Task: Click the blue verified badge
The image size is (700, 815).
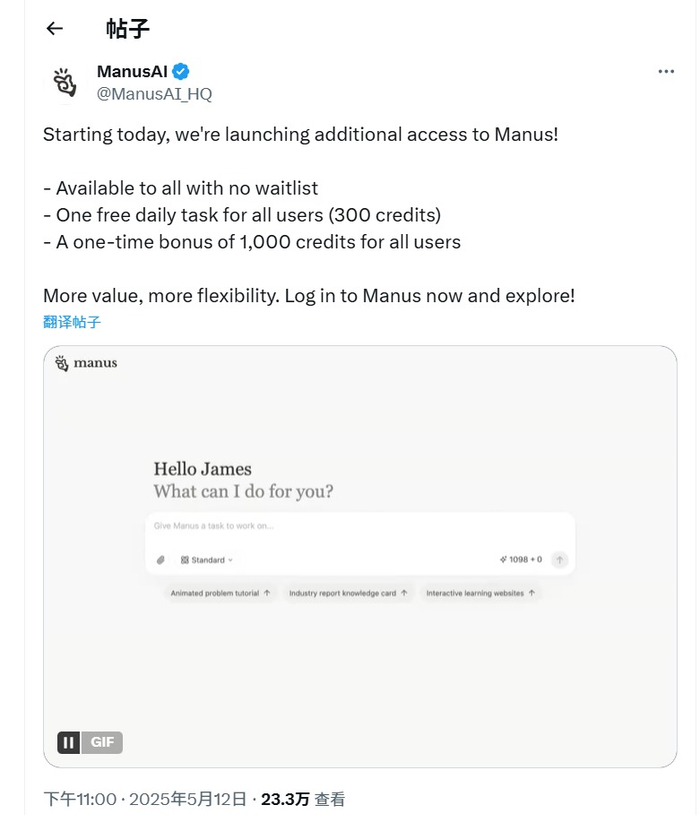Action: [181, 71]
